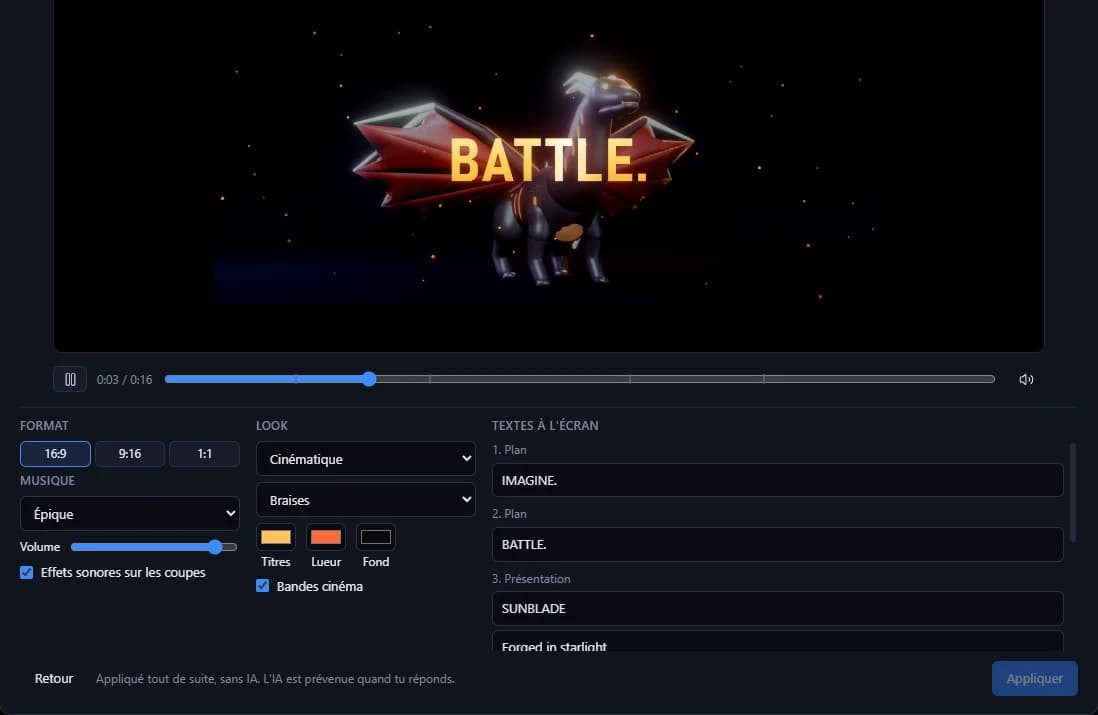Image resolution: width=1098 pixels, height=715 pixels.
Task: Open the Épique music dropdown
Action: click(130, 513)
